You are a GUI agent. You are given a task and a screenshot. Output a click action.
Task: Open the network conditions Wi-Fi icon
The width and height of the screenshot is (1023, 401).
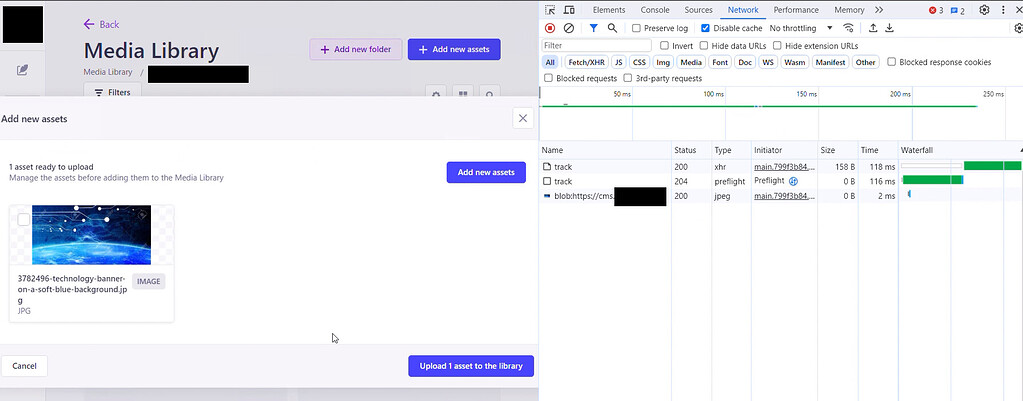(x=849, y=28)
